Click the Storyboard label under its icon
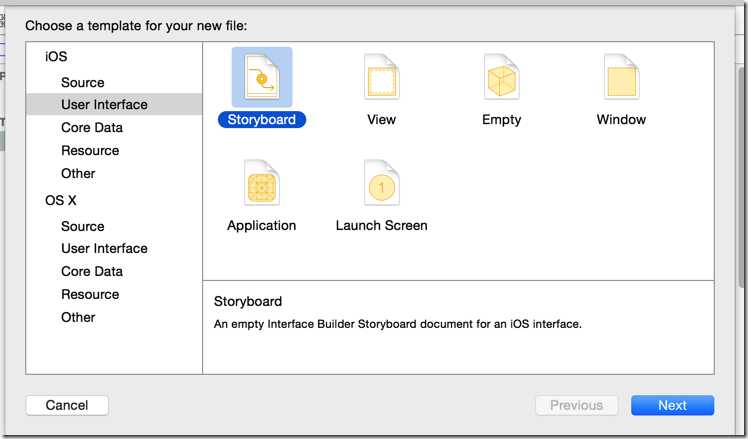The width and height of the screenshot is (748, 439). click(x=261, y=119)
